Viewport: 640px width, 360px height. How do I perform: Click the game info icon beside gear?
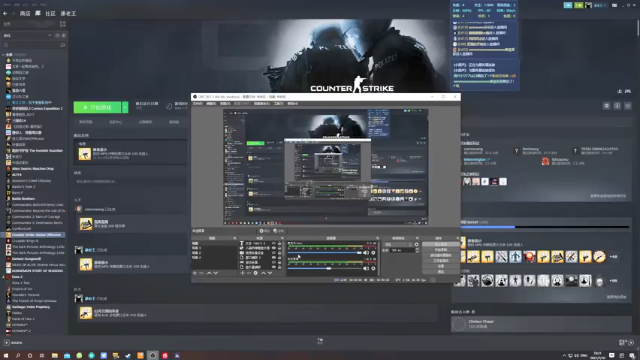click(617, 106)
